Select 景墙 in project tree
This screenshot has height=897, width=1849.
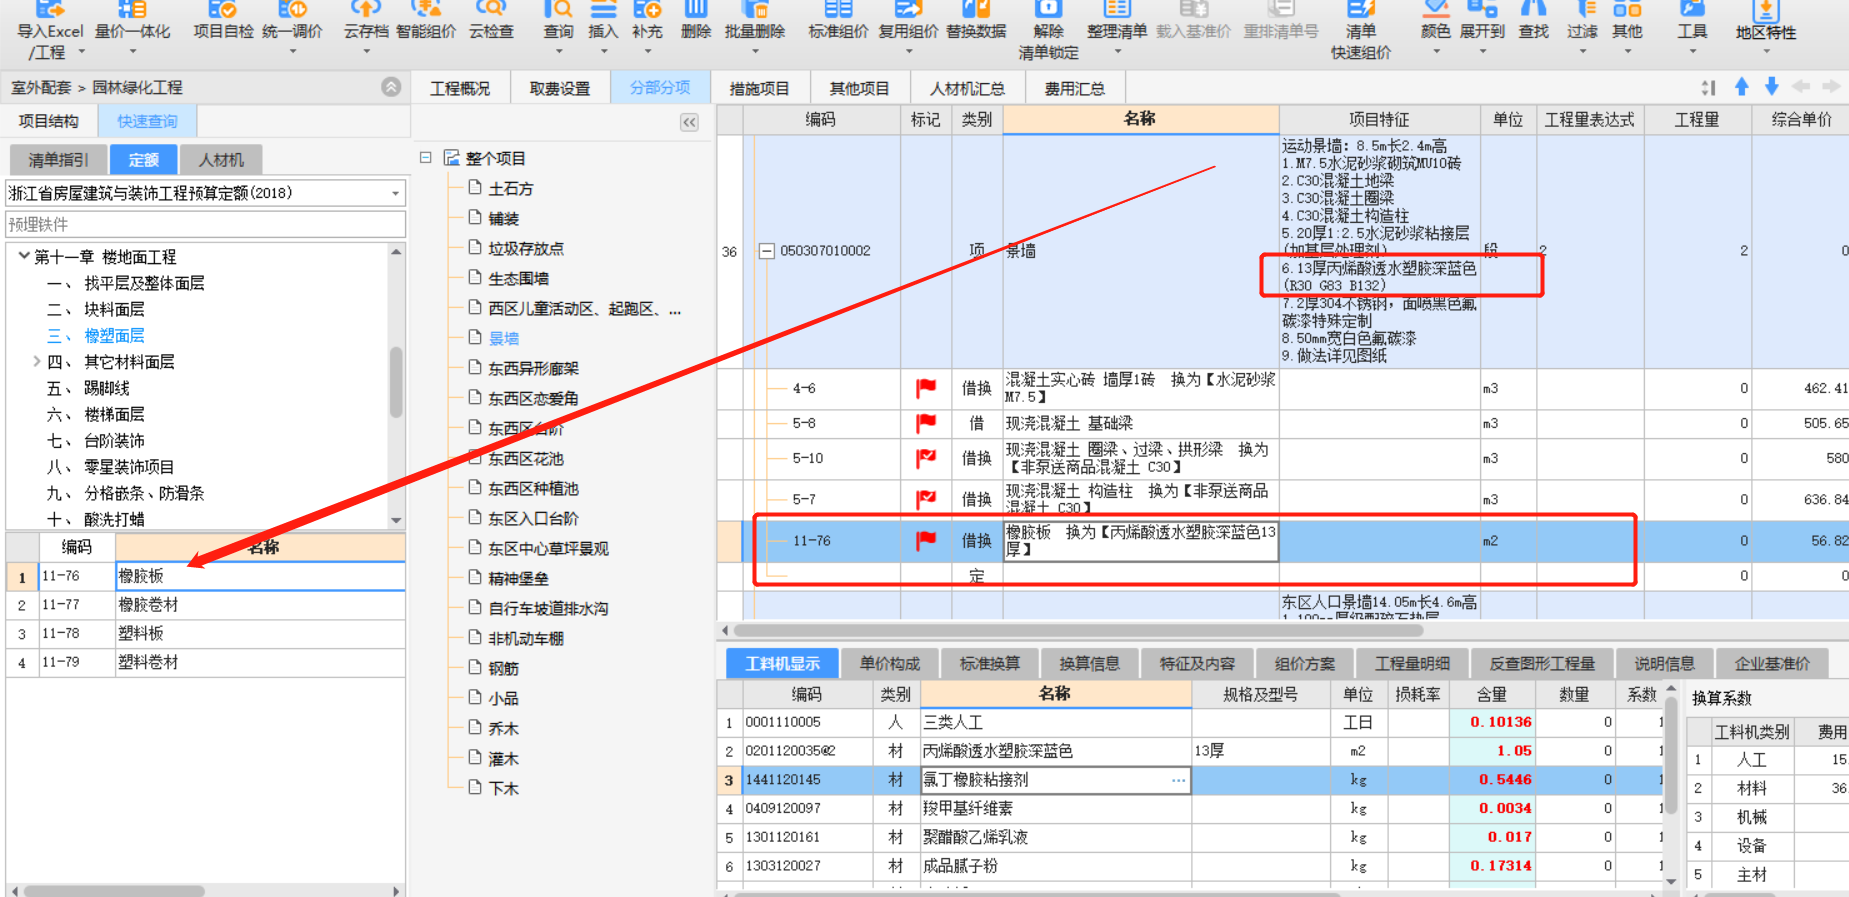click(504, 338)
